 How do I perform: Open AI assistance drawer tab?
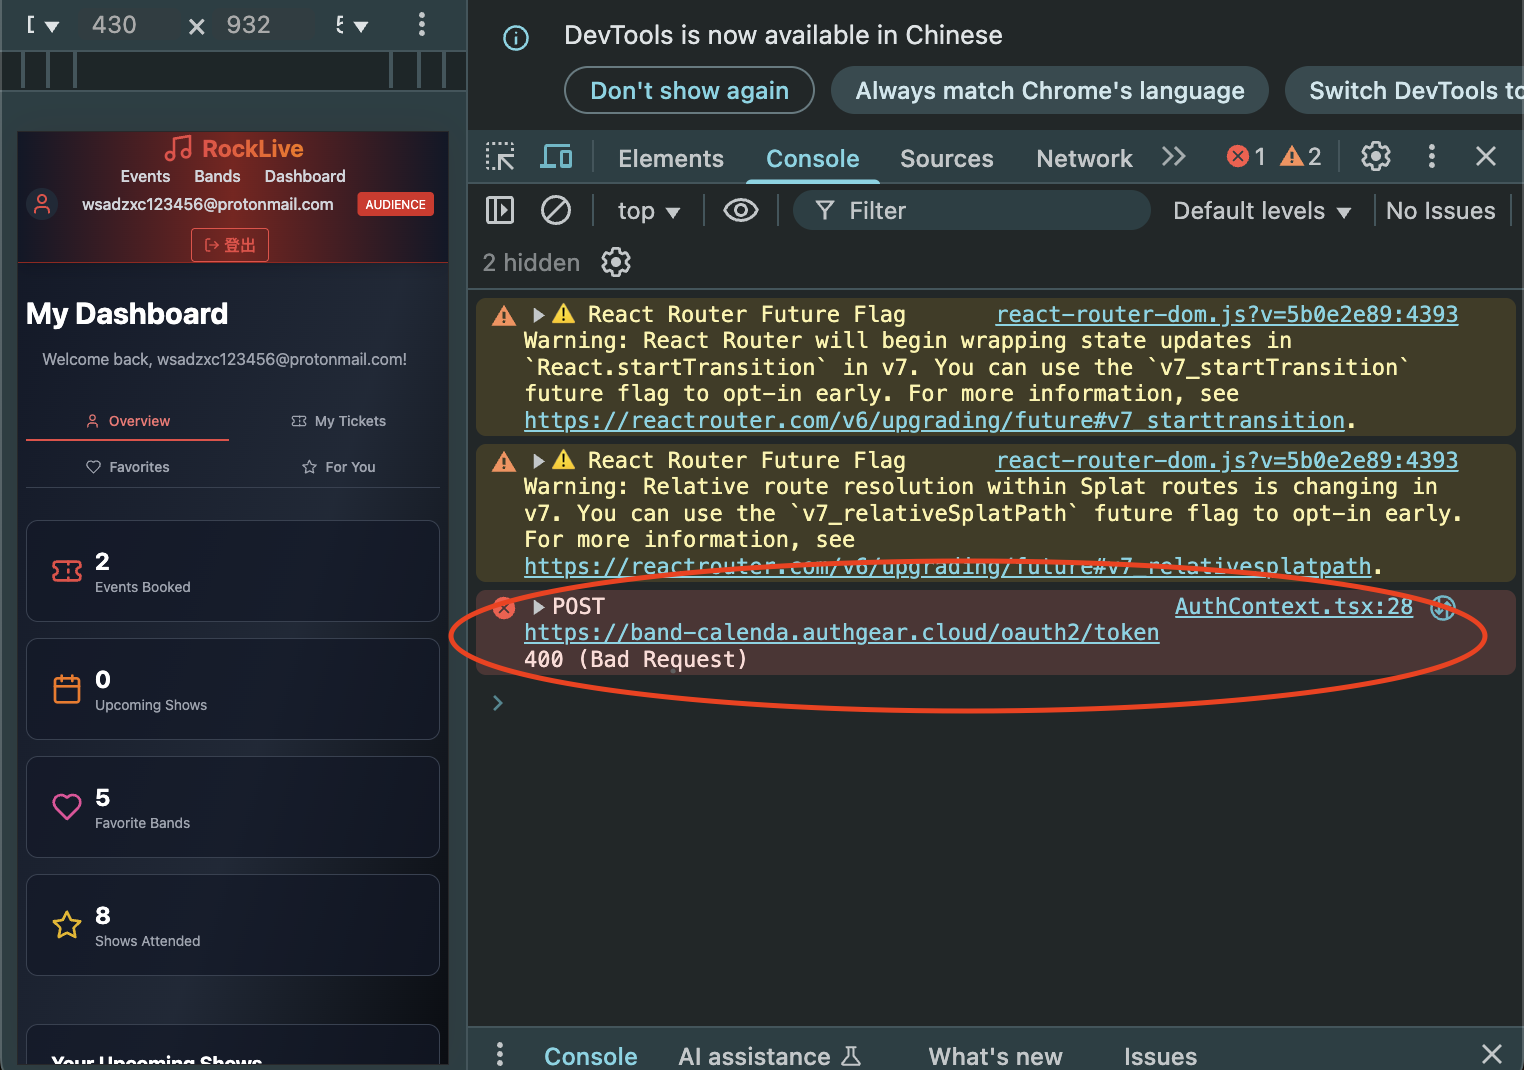tap(769, 1056)
